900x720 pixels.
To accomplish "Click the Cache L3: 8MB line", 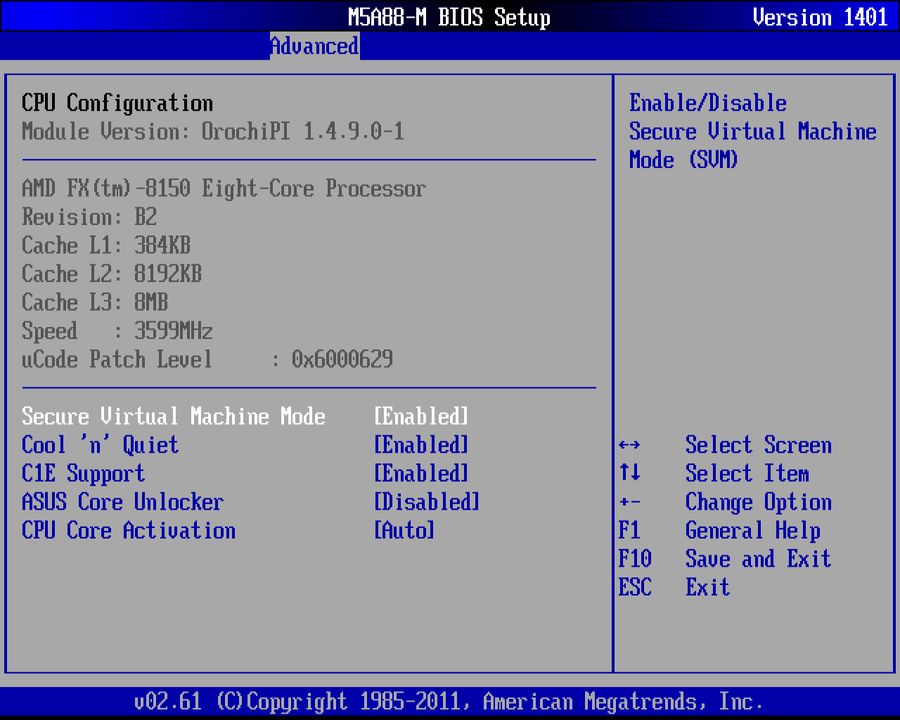I will pyautogui.click(x=95, y=303).
